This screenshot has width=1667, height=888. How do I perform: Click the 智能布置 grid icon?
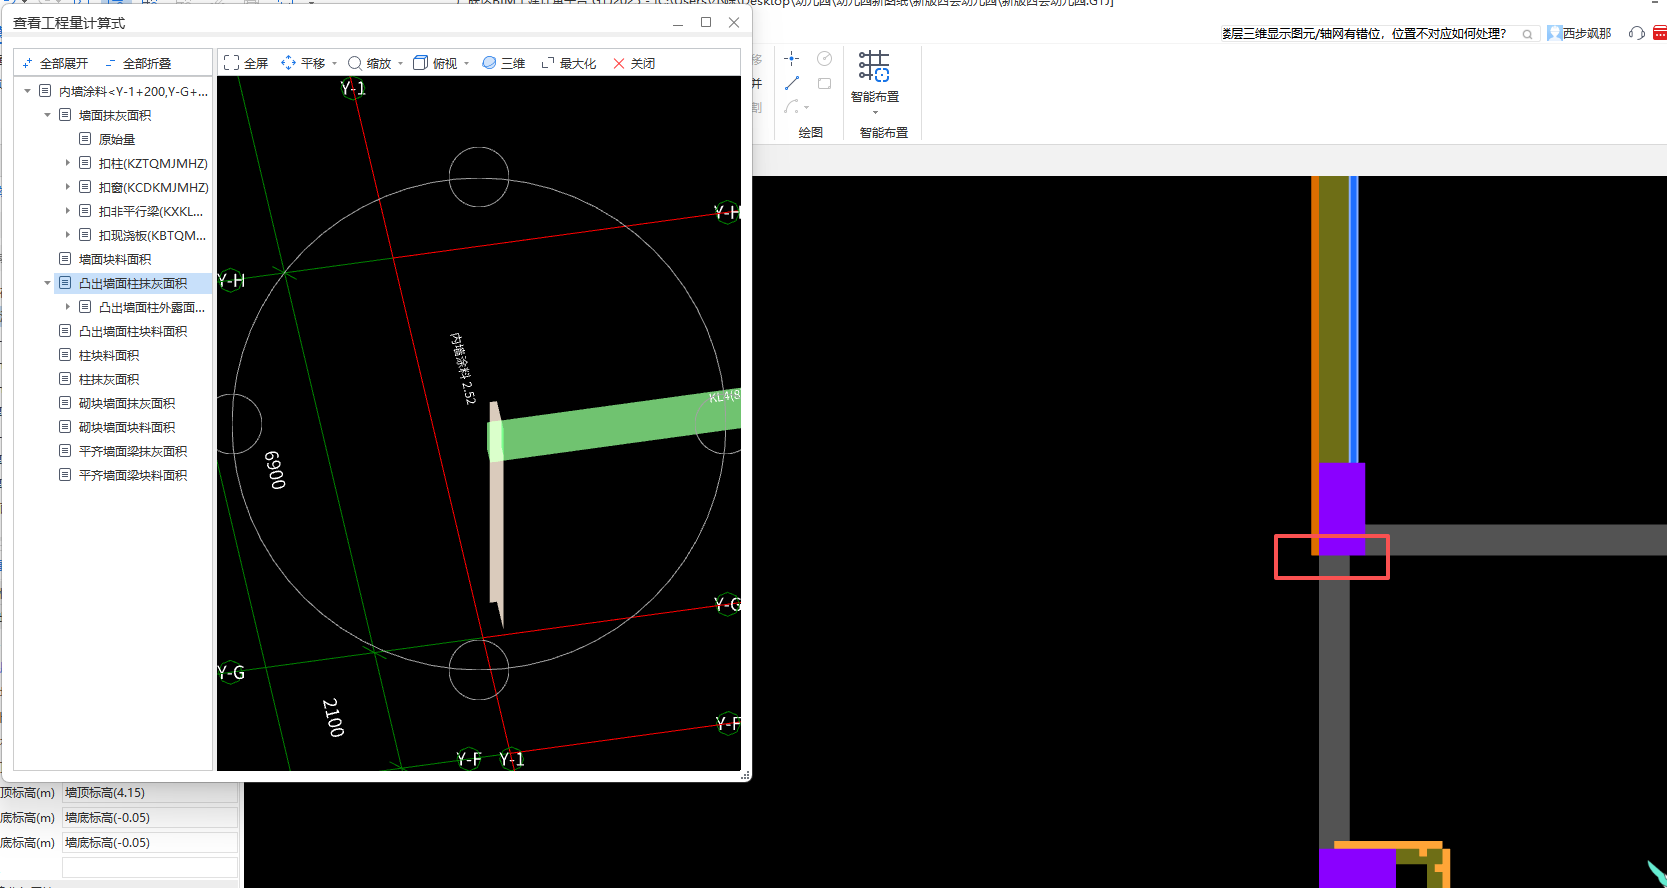tap(874, 67)
